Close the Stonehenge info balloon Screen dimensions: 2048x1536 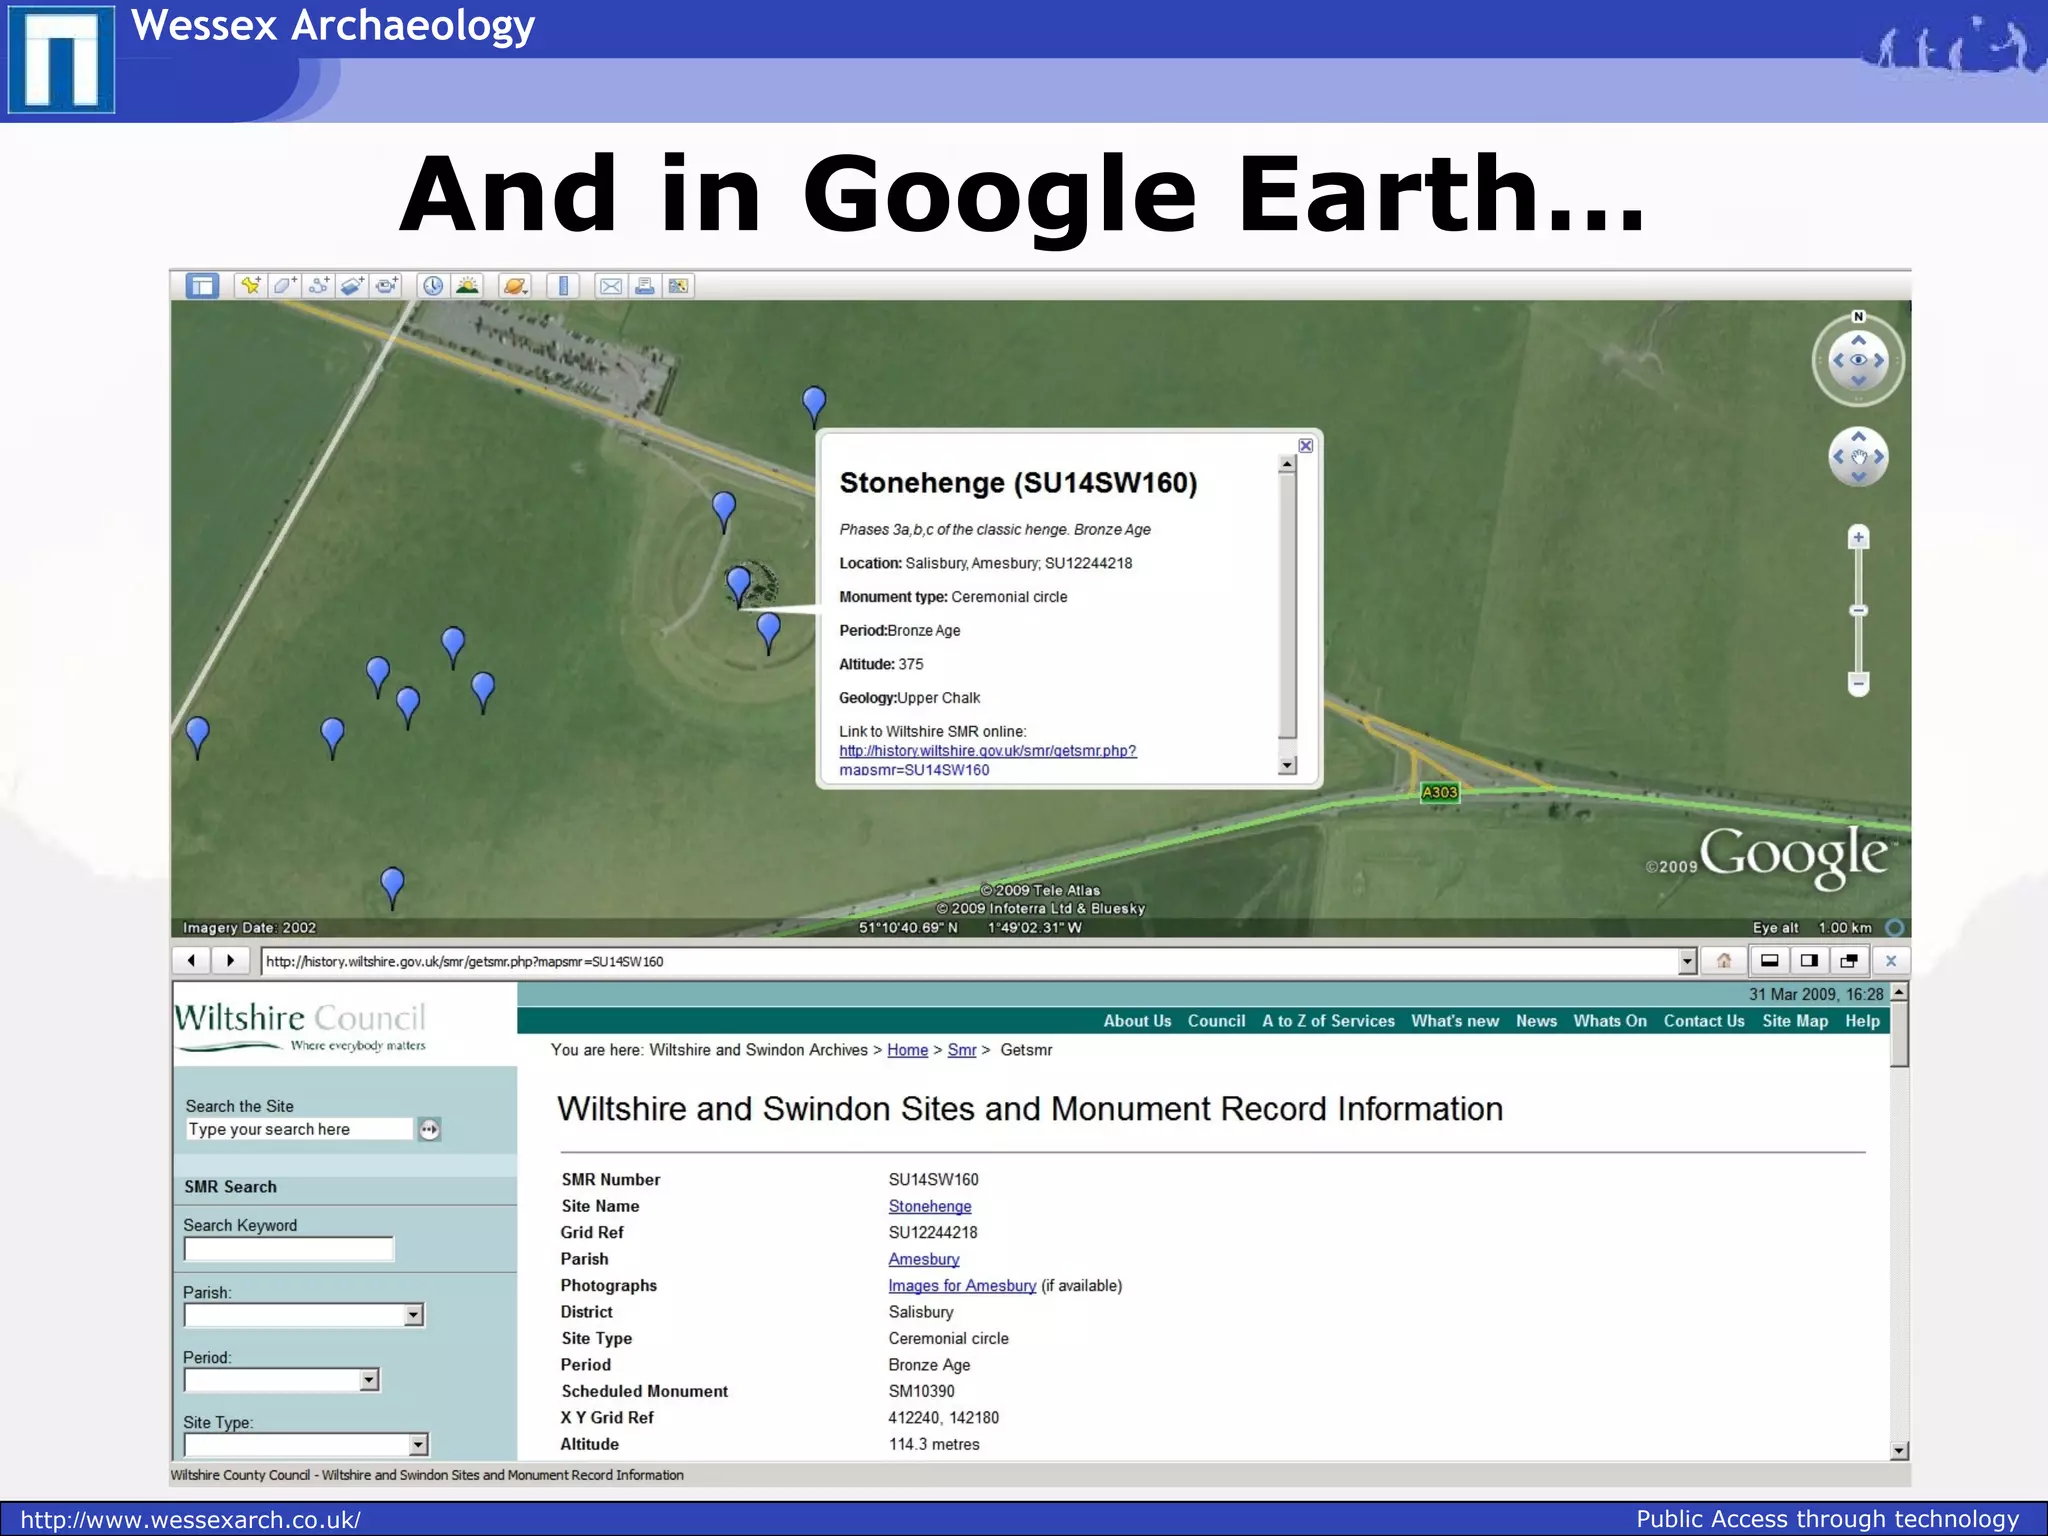tap(1305, 446)
